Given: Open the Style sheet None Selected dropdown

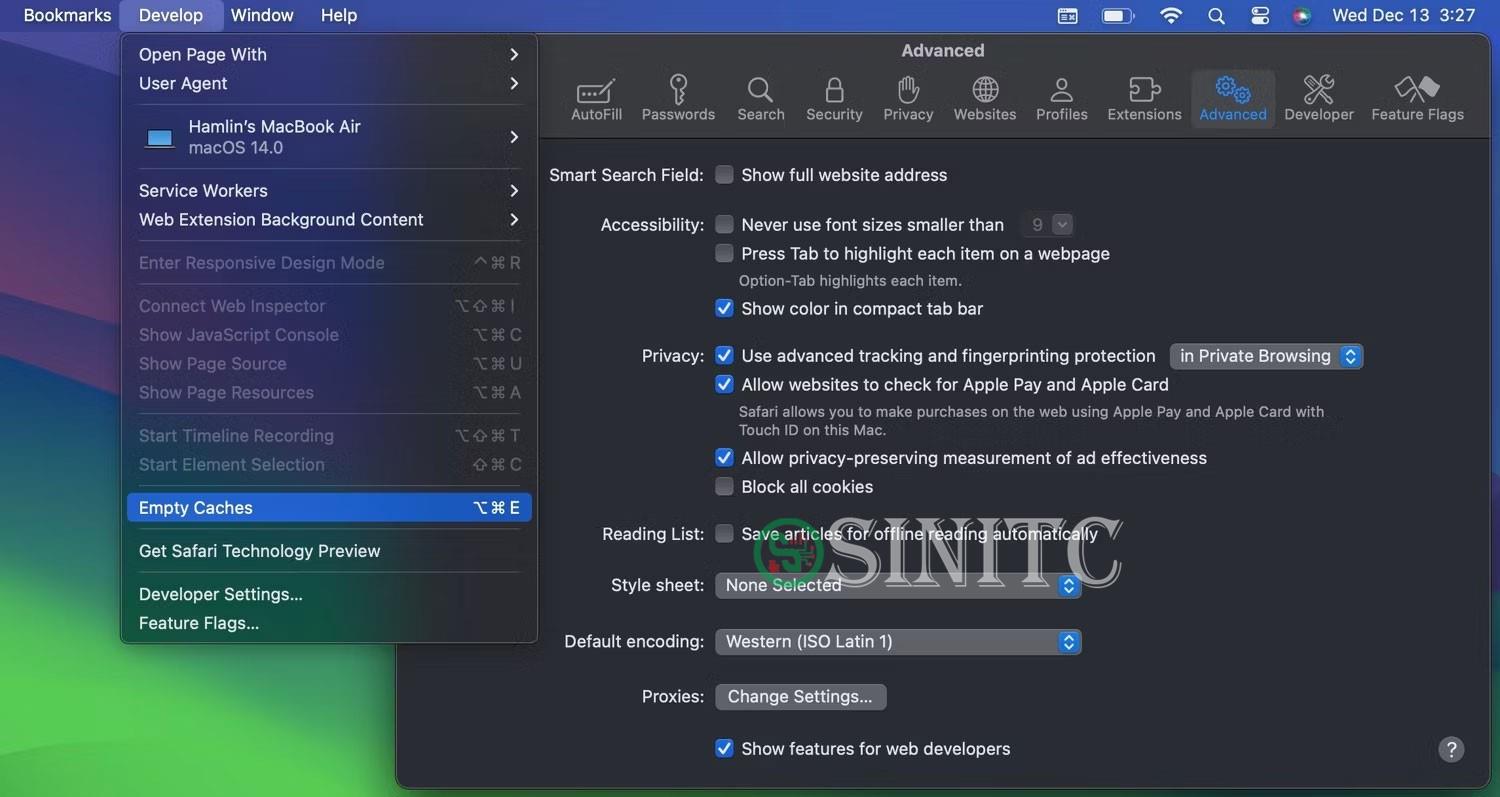Looking at the screenshot, I should coord(898,585).
